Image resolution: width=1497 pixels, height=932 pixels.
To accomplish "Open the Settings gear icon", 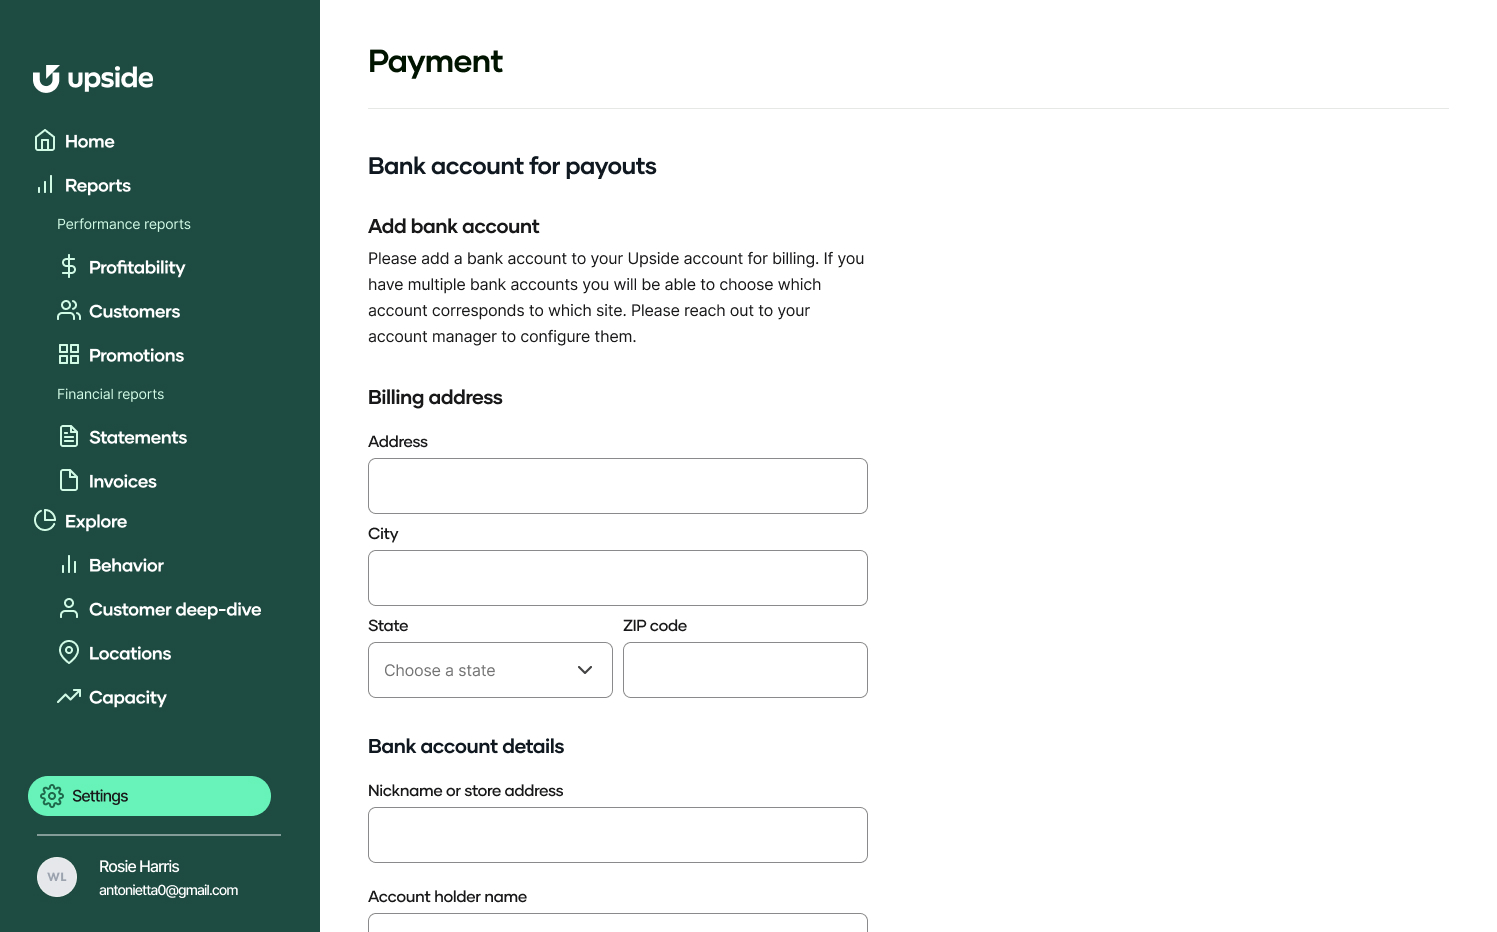I will click(x=52, y=795).
